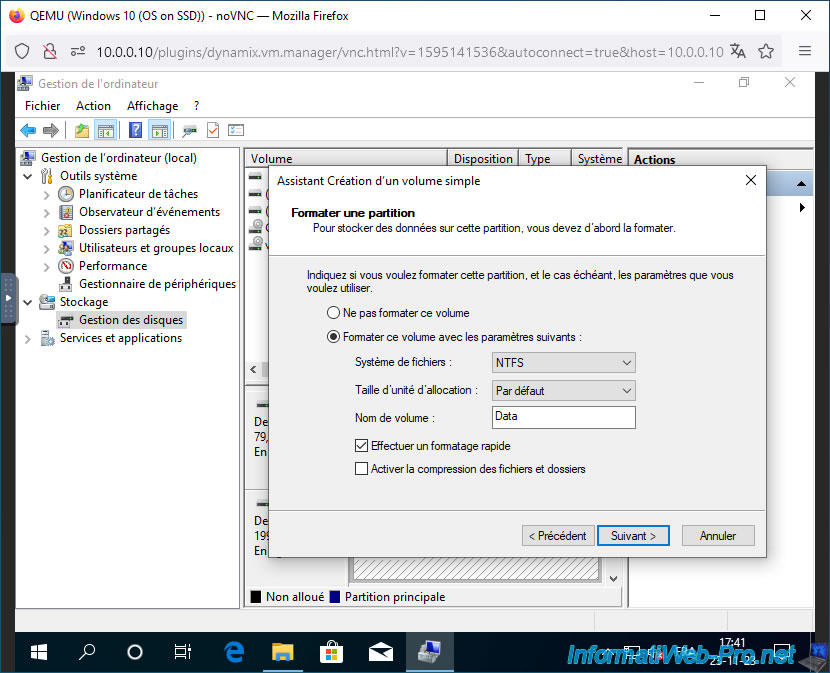The image size is (830, 673).
Task: Open Gestionnaire de périphériques
Action: [157, 284]
